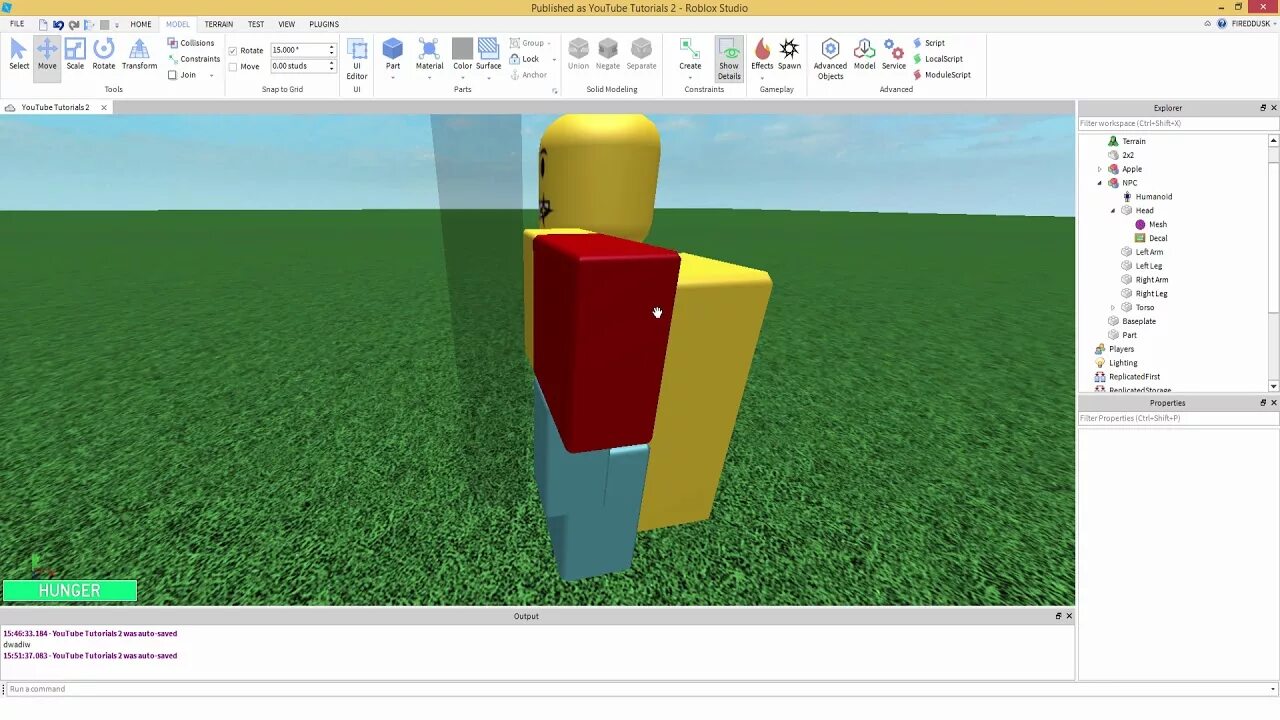
Task: Click the Union solid modeling button
Action: pos(578,54)
